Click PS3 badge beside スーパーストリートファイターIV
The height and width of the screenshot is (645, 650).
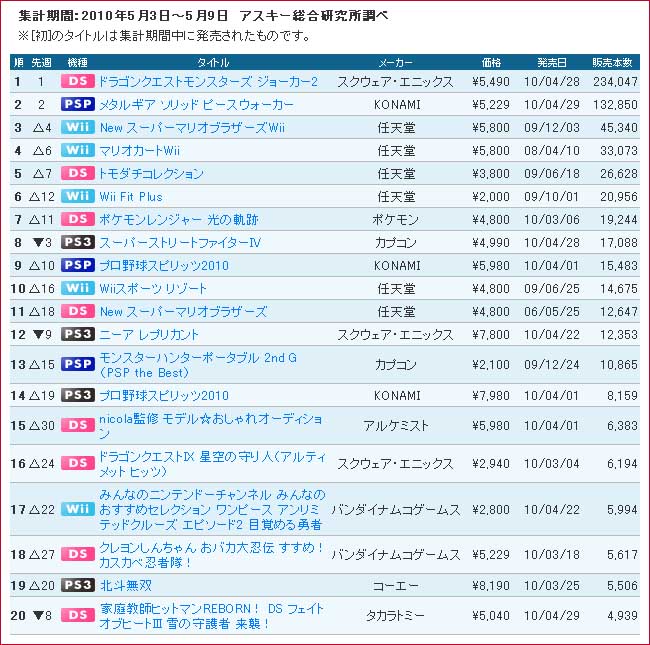78,242
